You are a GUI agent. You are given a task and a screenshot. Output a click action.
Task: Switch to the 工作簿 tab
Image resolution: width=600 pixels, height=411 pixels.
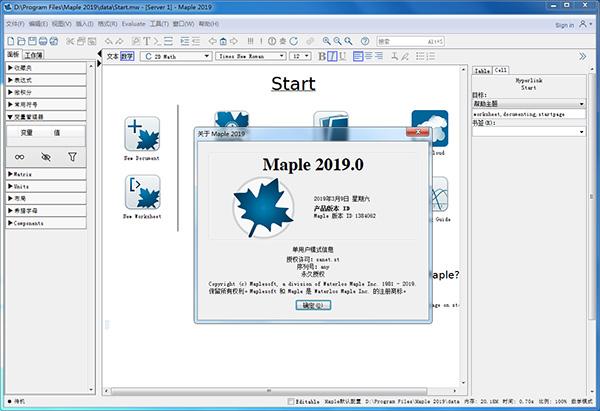point(33,55)
